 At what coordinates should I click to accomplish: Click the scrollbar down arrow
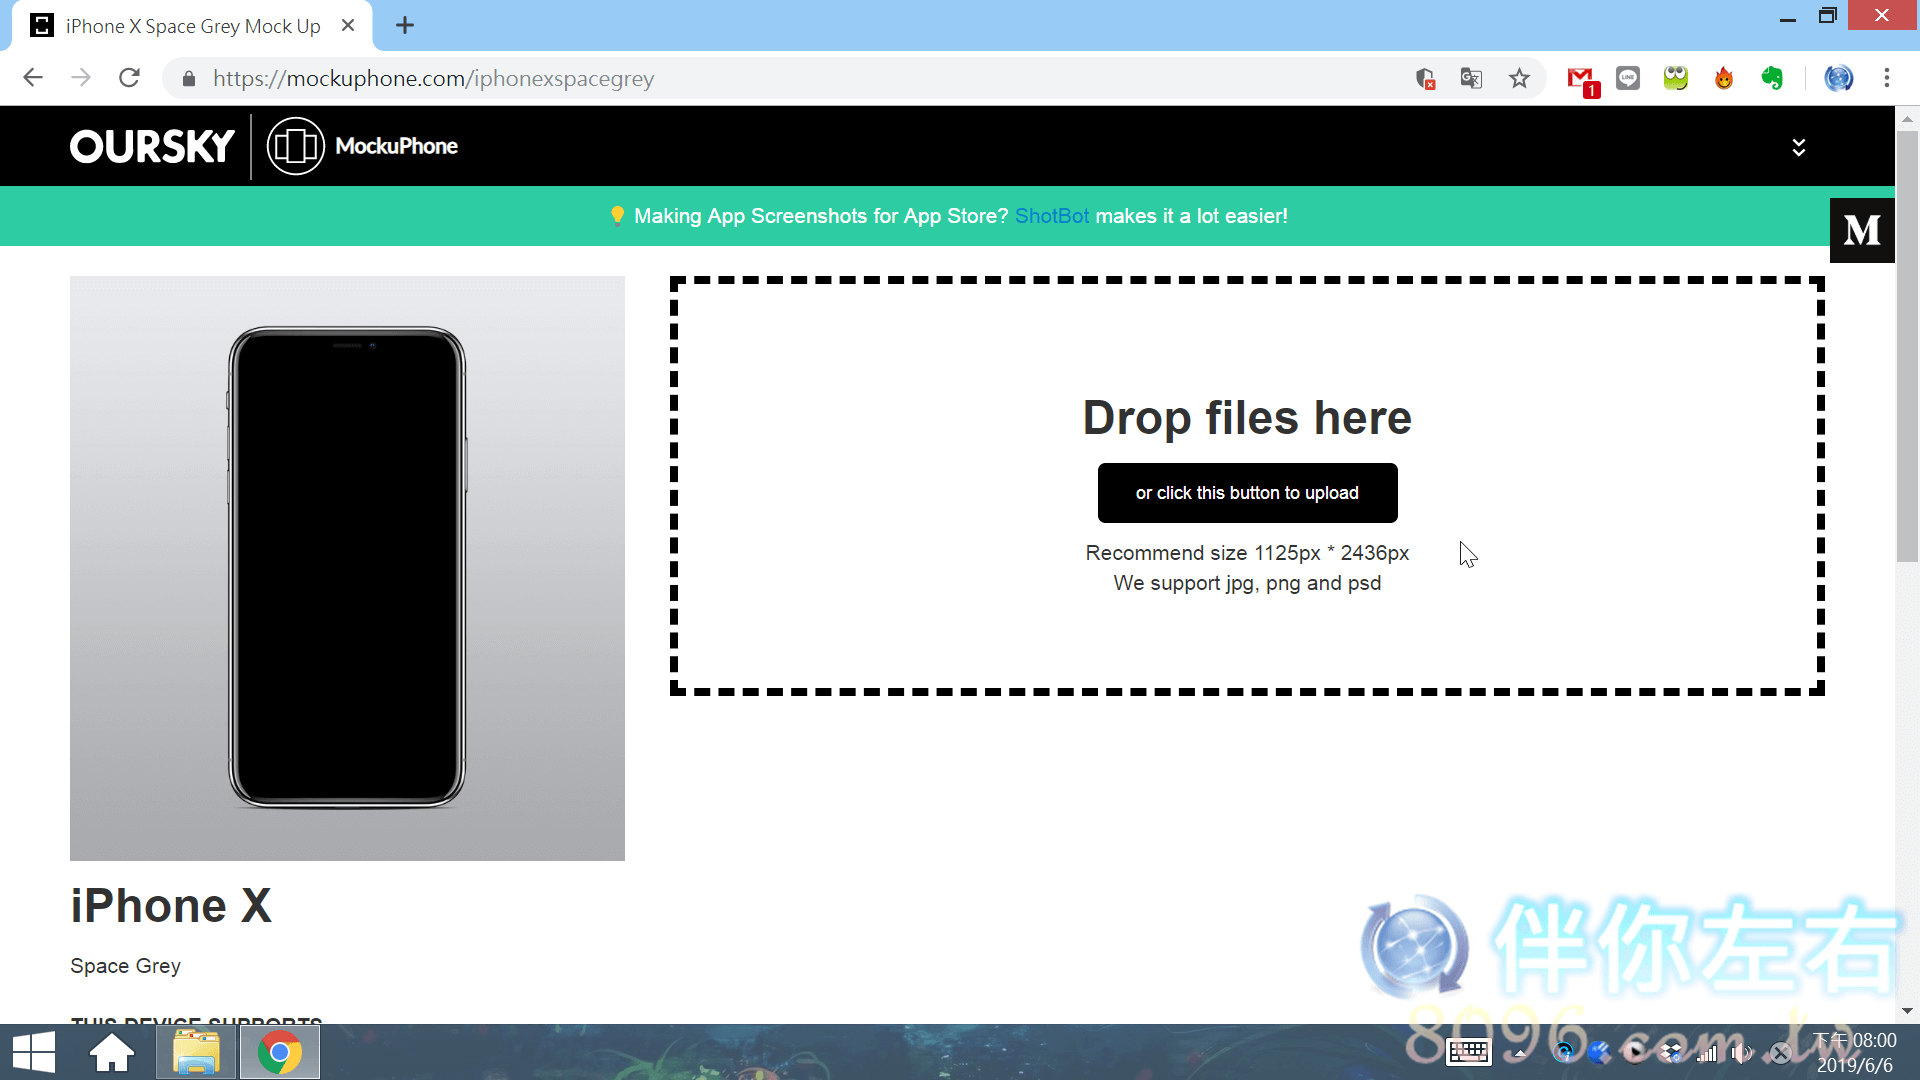(1907, 1011)
